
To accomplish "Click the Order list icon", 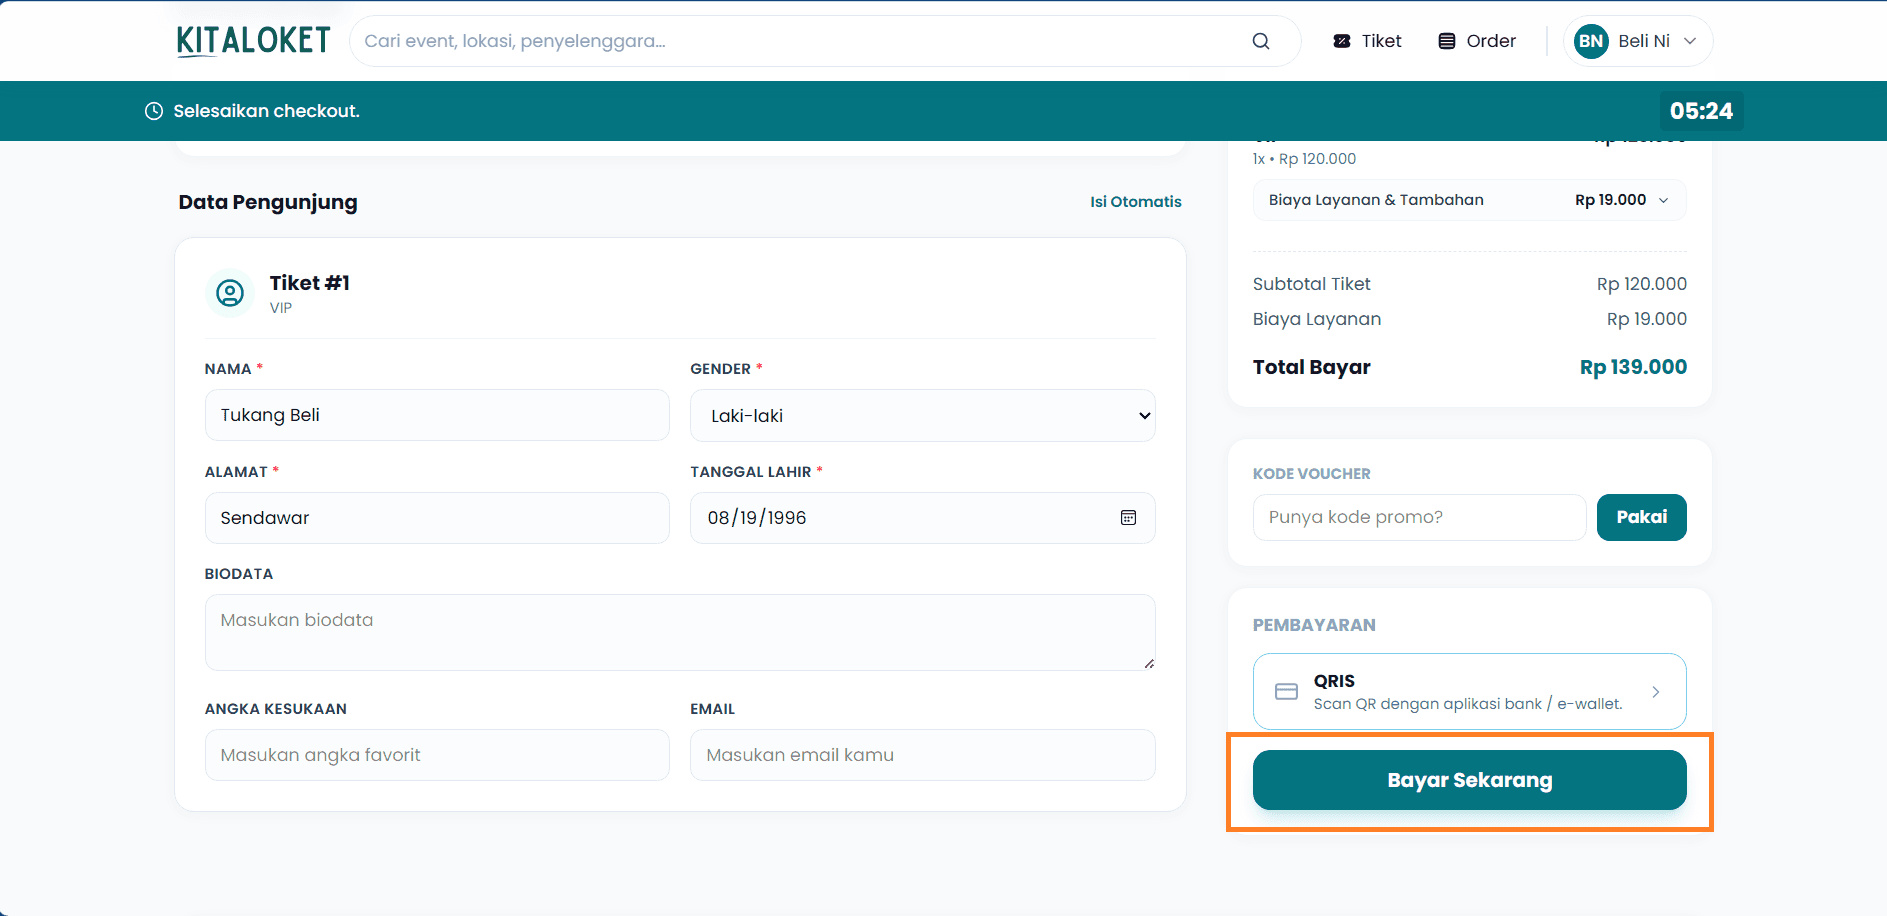I will point(1447,41).
